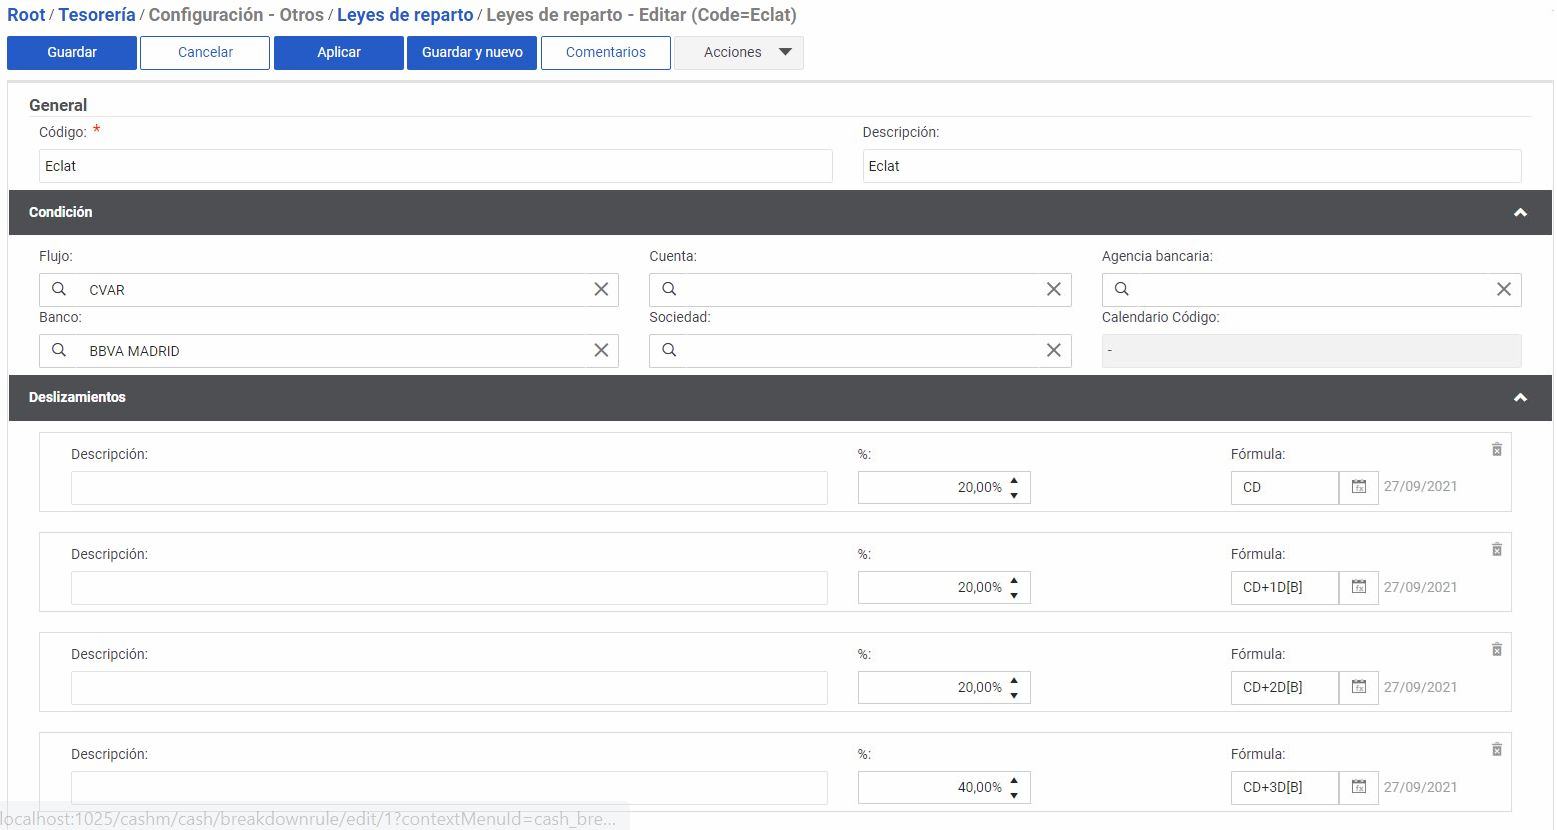Delete the CD+3D[B] row using trash icon
Viewport: 1557px width, 830px height.
pos(1496,750)
